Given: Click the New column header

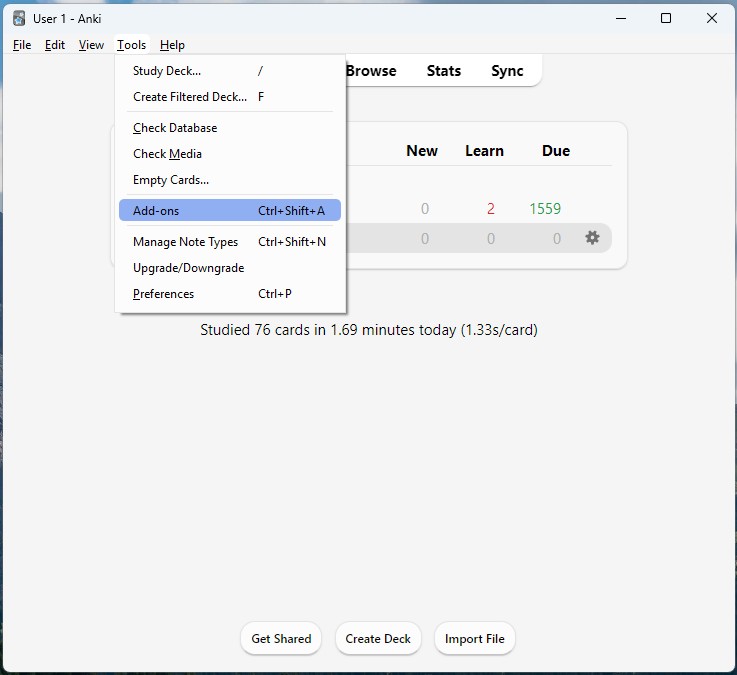Looking at the screenshot, I should (x=422, y=151).
